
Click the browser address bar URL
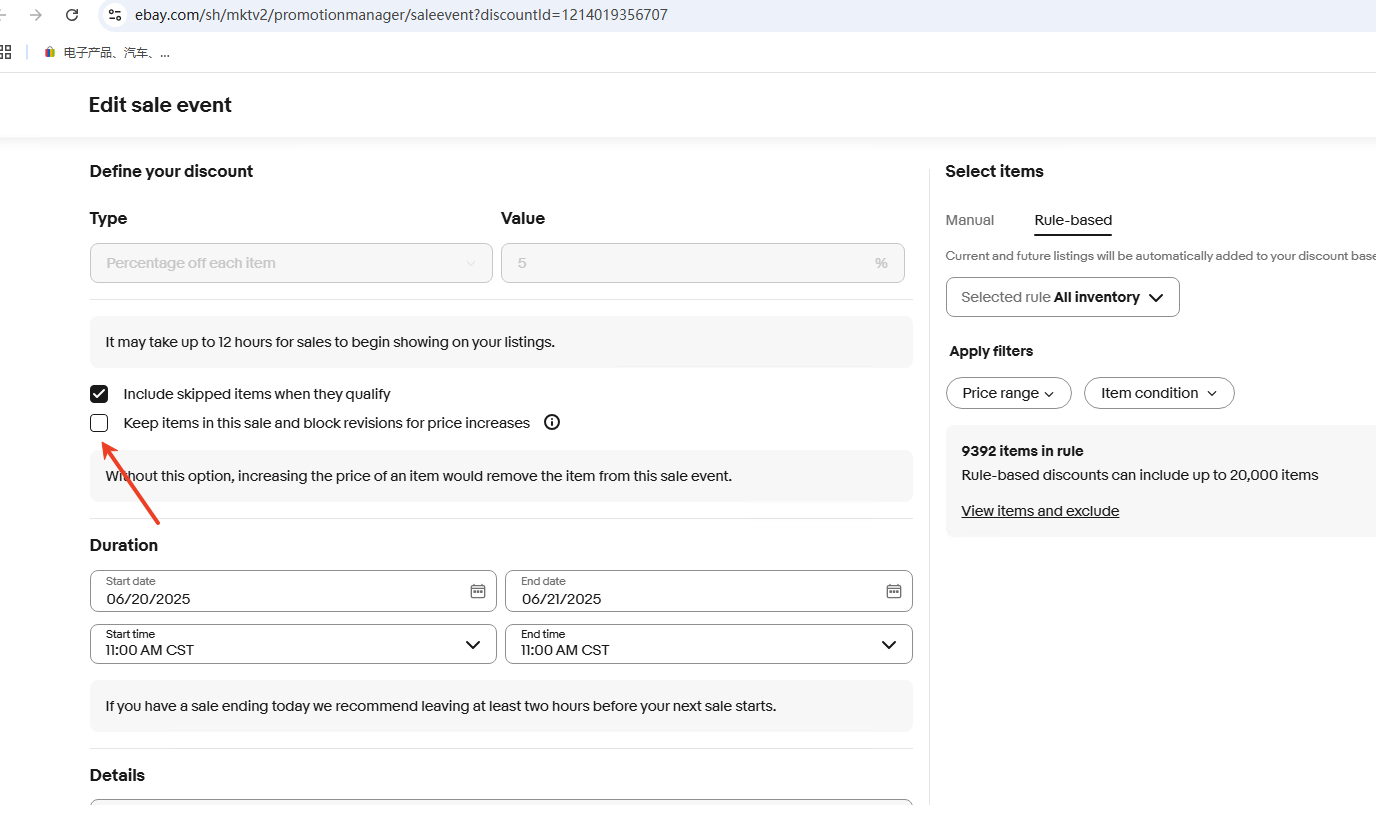[401, 15]
